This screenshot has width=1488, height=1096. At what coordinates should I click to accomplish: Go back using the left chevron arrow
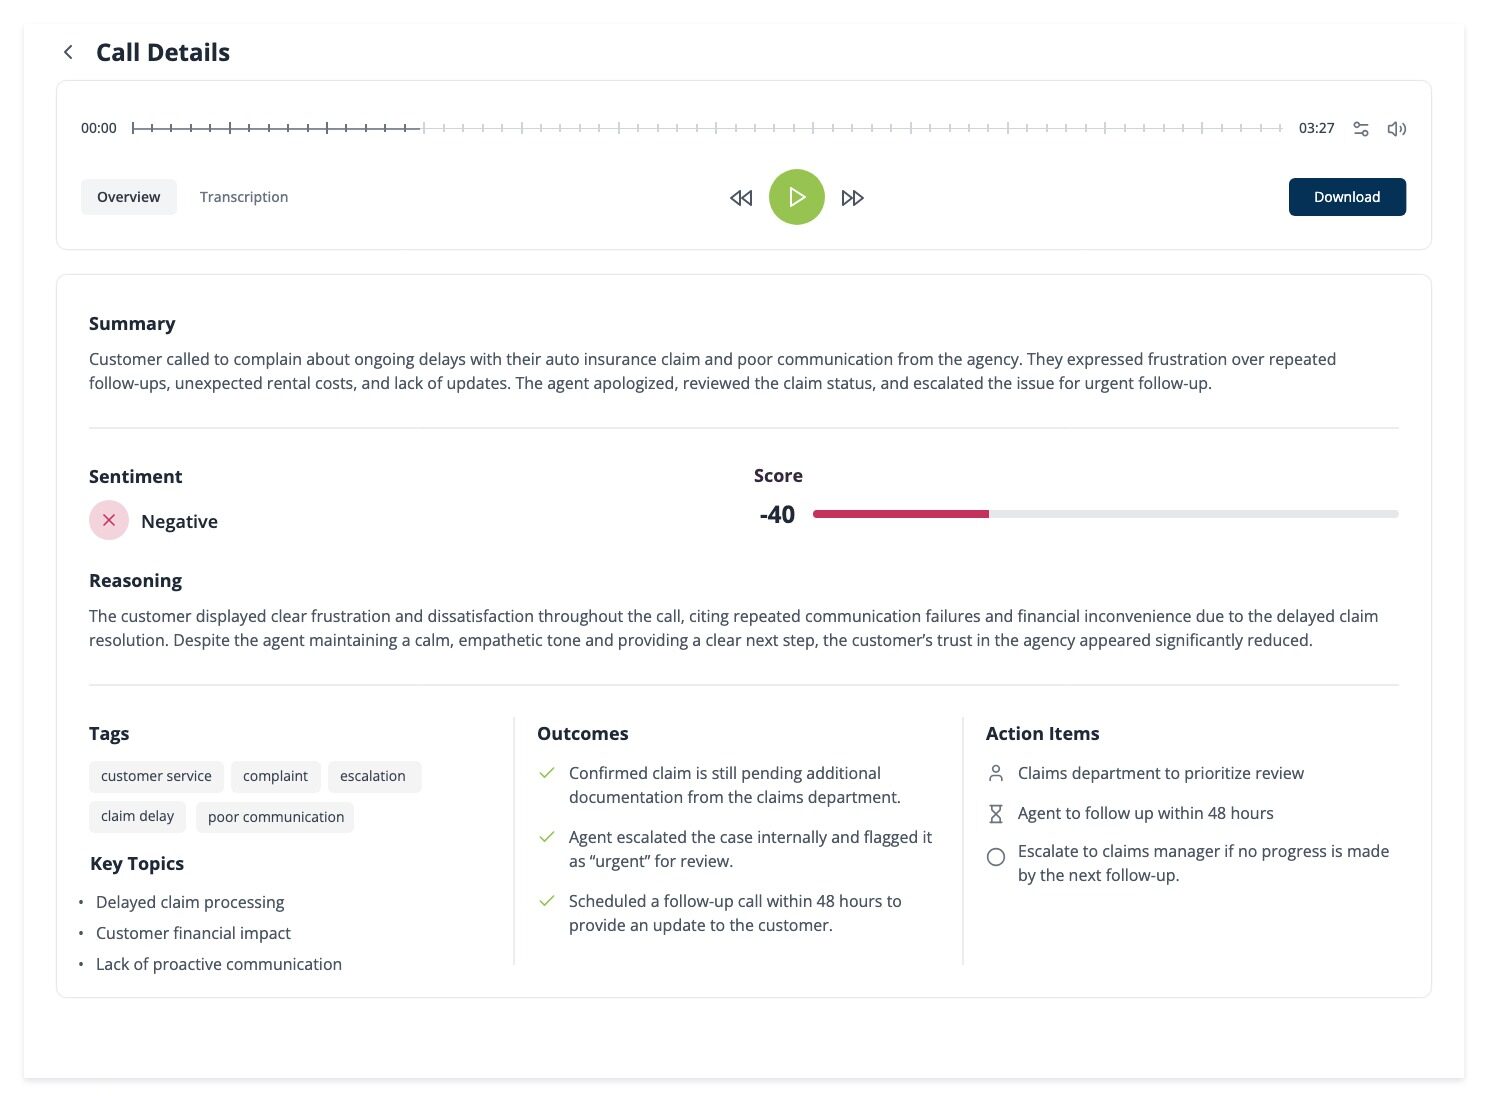[x=68, y=52]
